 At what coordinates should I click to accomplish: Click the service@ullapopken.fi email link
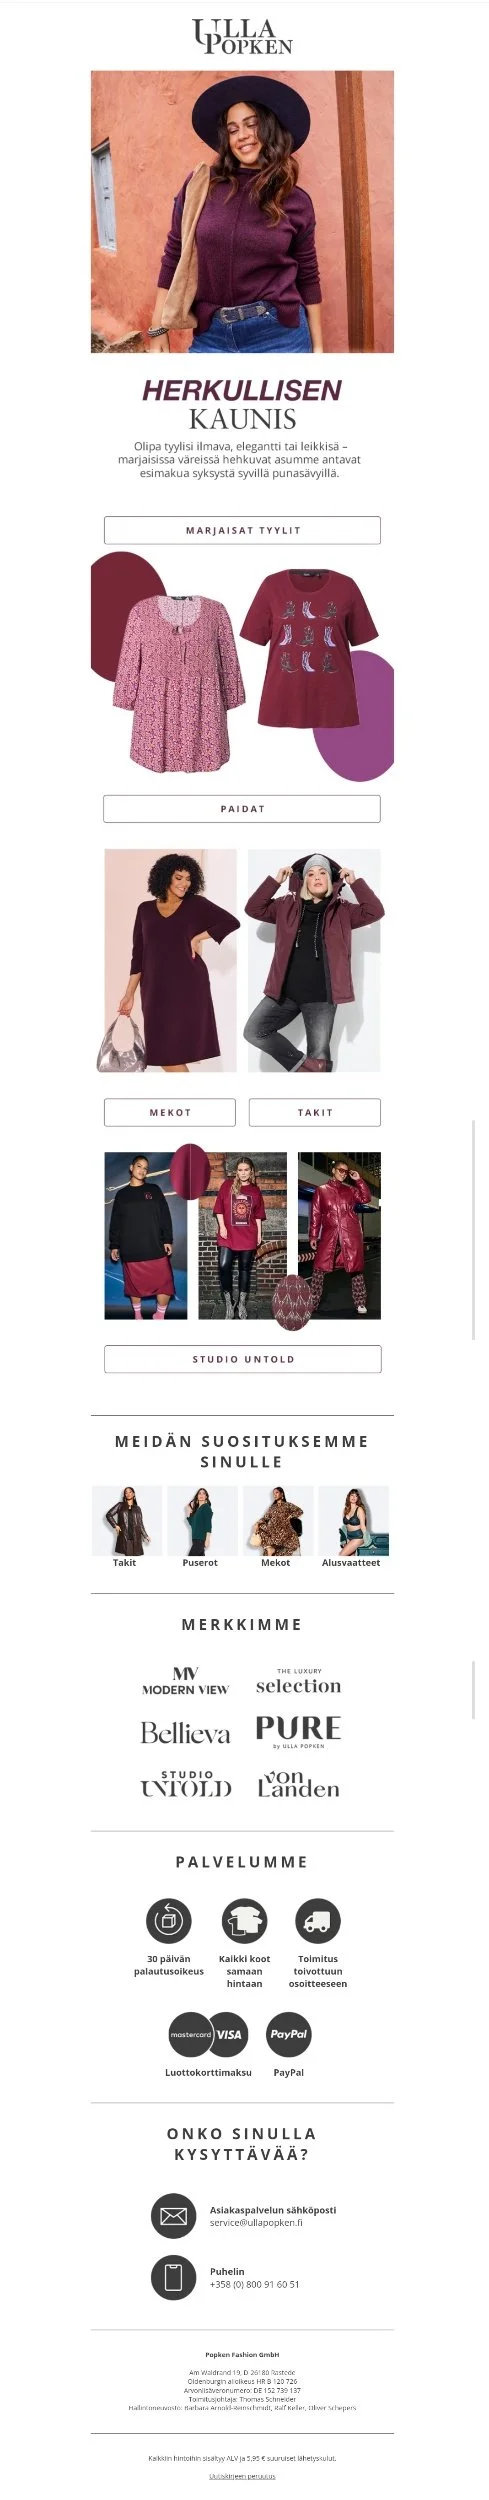(256, 2250)
